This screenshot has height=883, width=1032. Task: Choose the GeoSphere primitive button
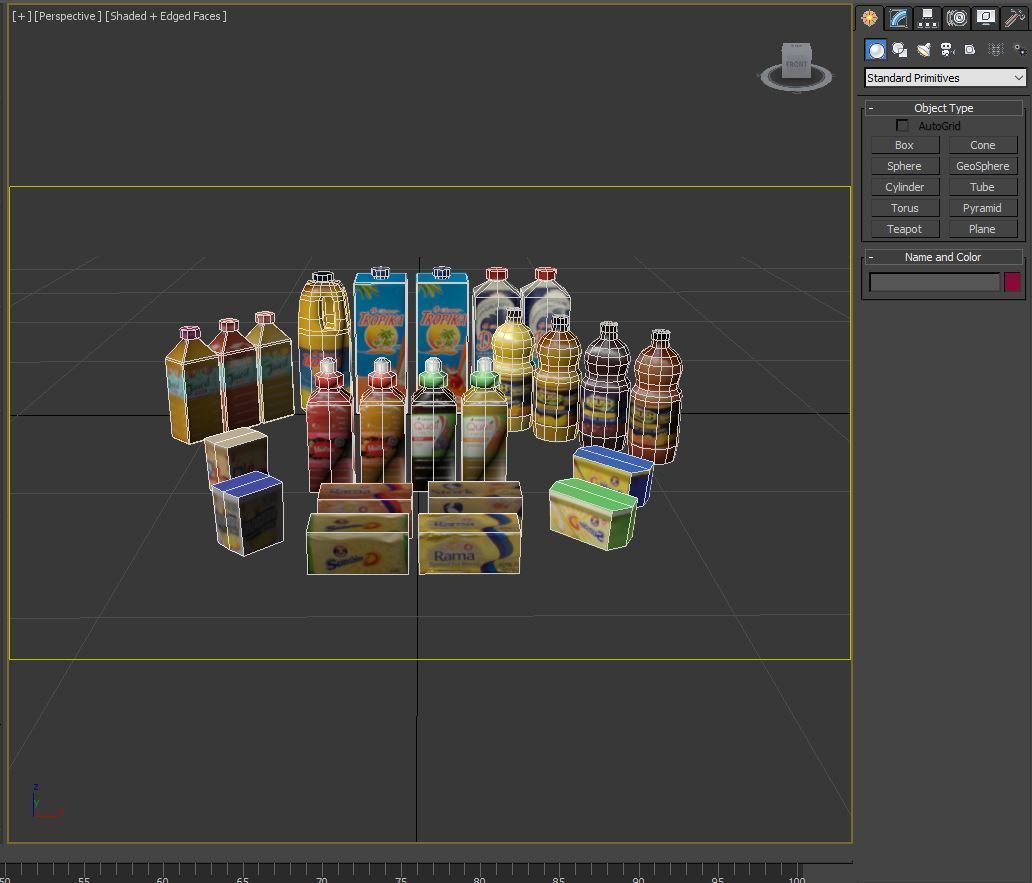point(983,166)
